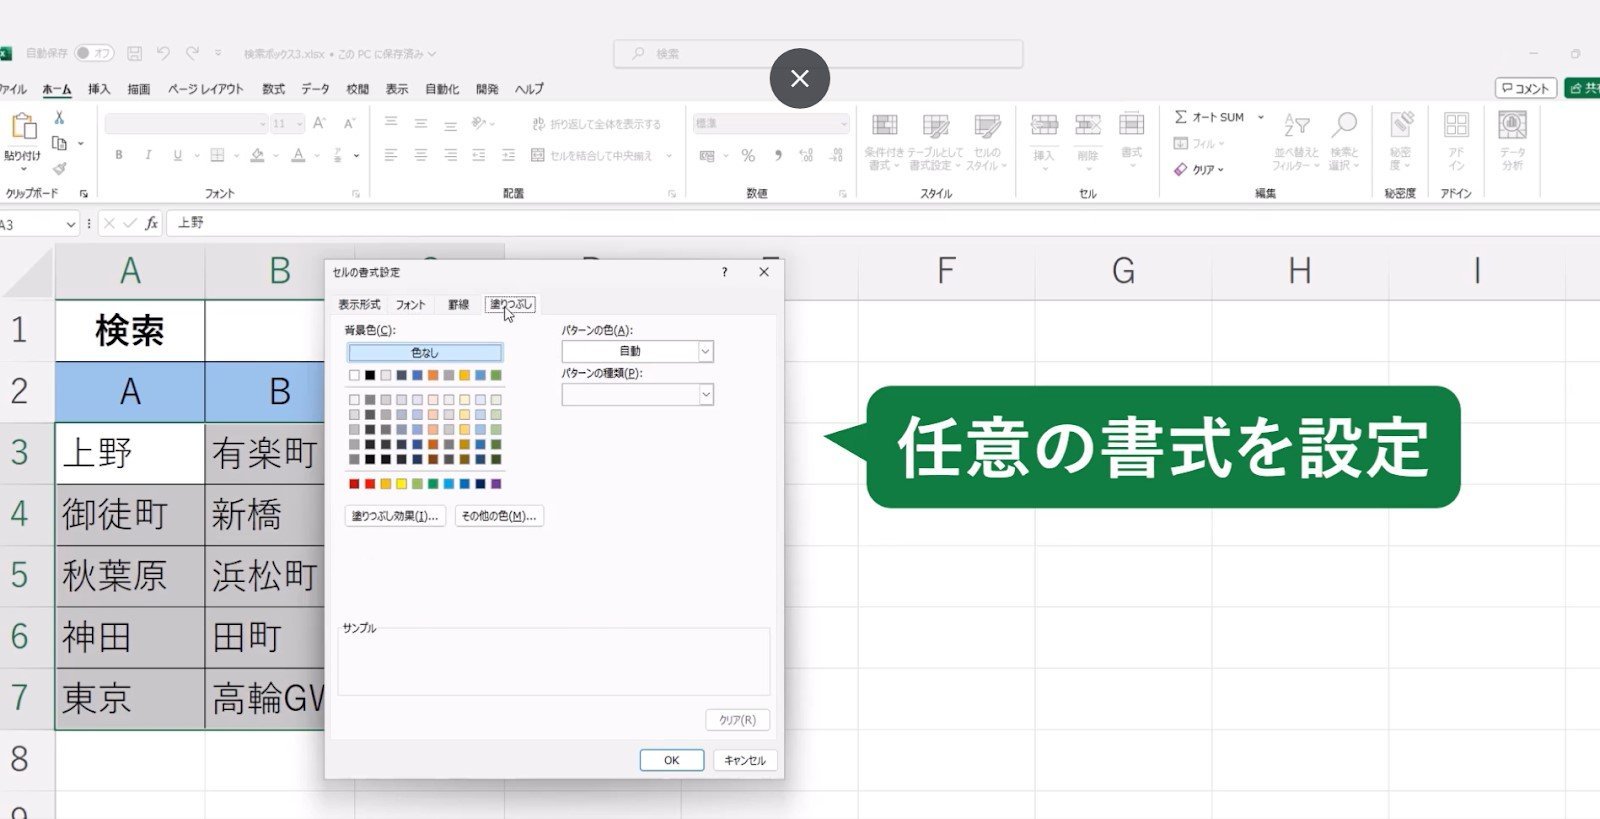Click the Increase Font Size icon
Viewport: 1600px width, 819px height.
(319, 123)
